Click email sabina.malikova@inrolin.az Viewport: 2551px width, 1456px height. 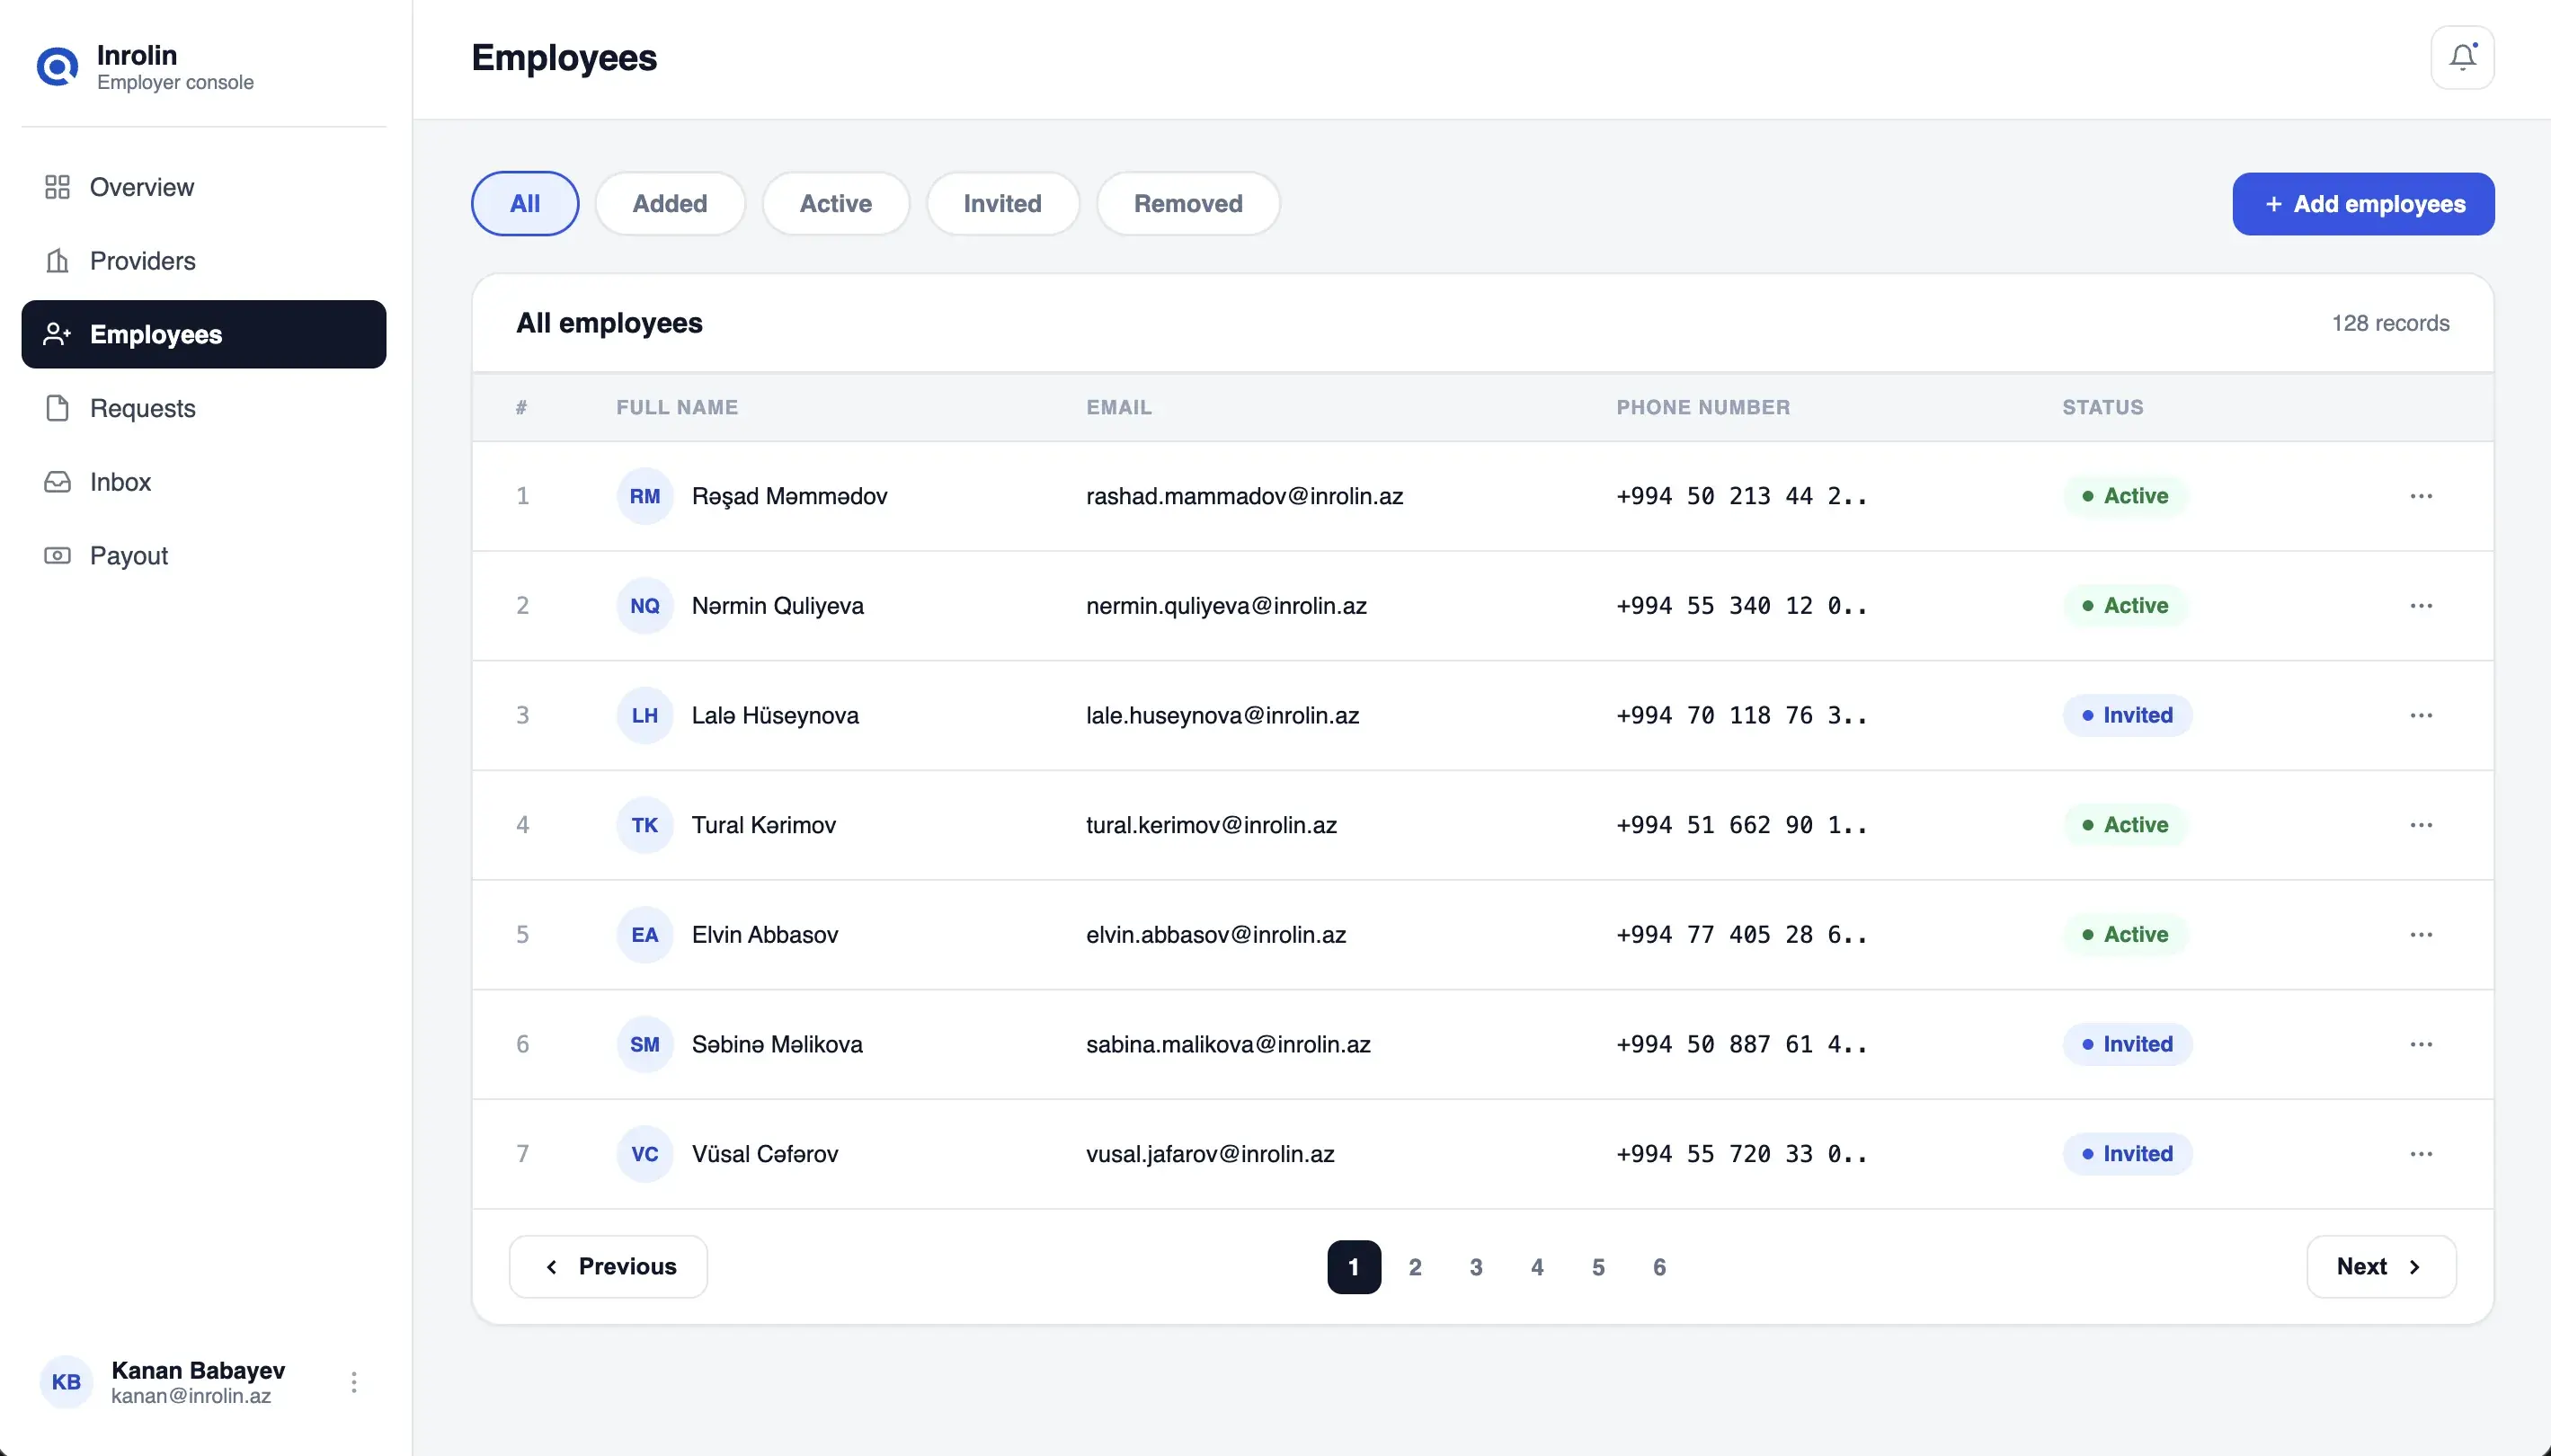click(x=1228, y=1044)
